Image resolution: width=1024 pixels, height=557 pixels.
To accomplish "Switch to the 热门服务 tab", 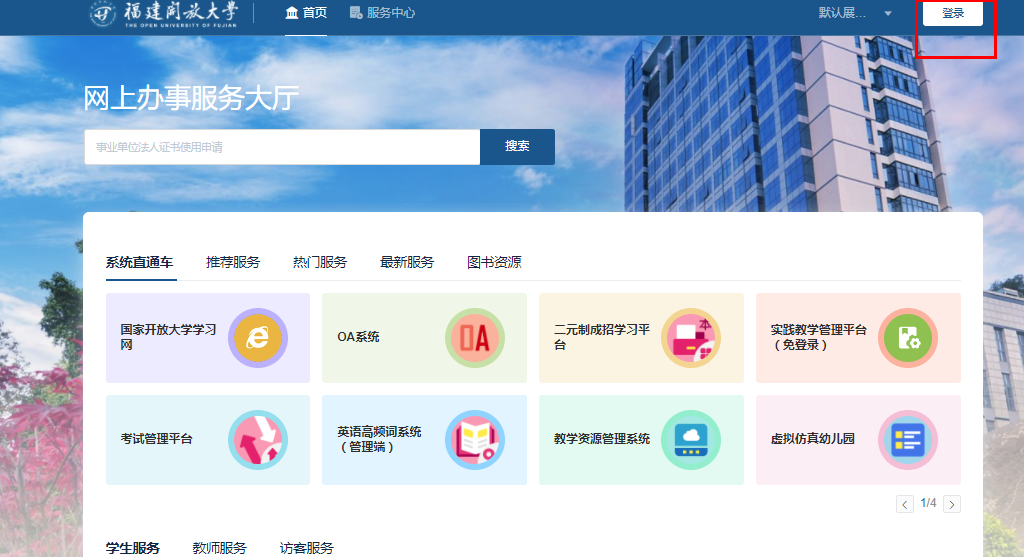I will point(320,262).
